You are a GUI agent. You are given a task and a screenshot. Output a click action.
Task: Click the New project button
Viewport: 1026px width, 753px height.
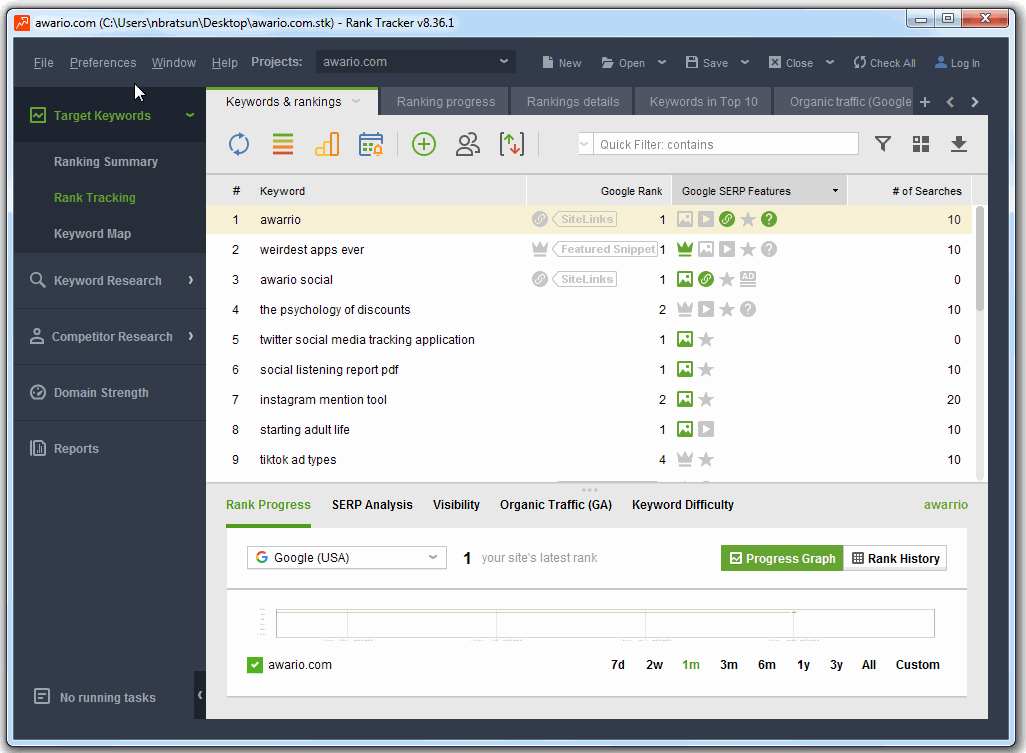click(x=561, y=63)
